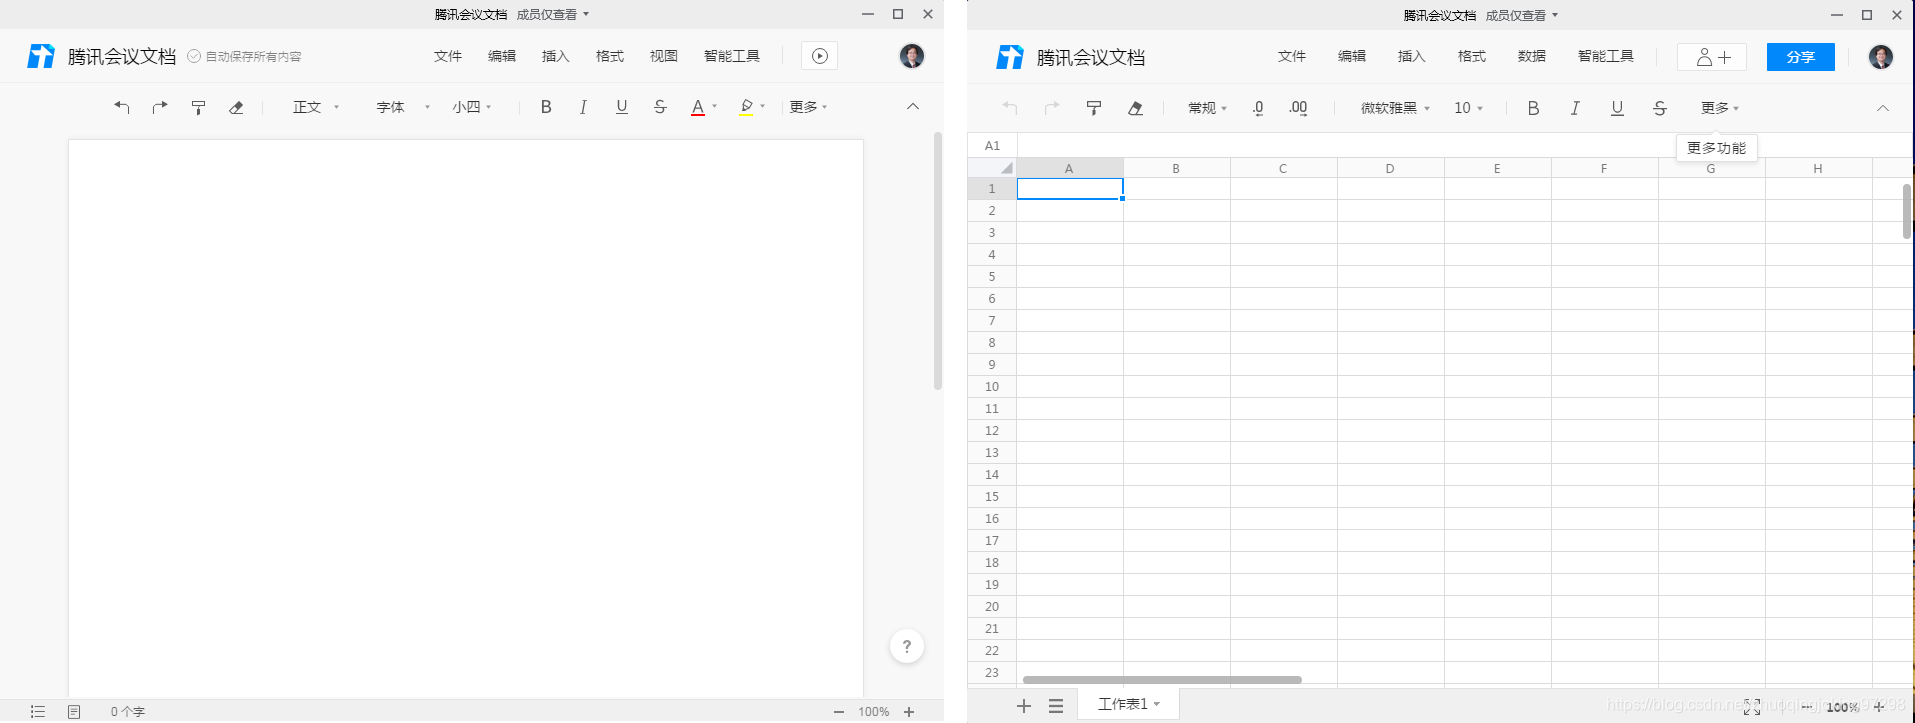Open 插入 menu in document window
Viewport: 1915px width, 723px height.
coord(556,56)
